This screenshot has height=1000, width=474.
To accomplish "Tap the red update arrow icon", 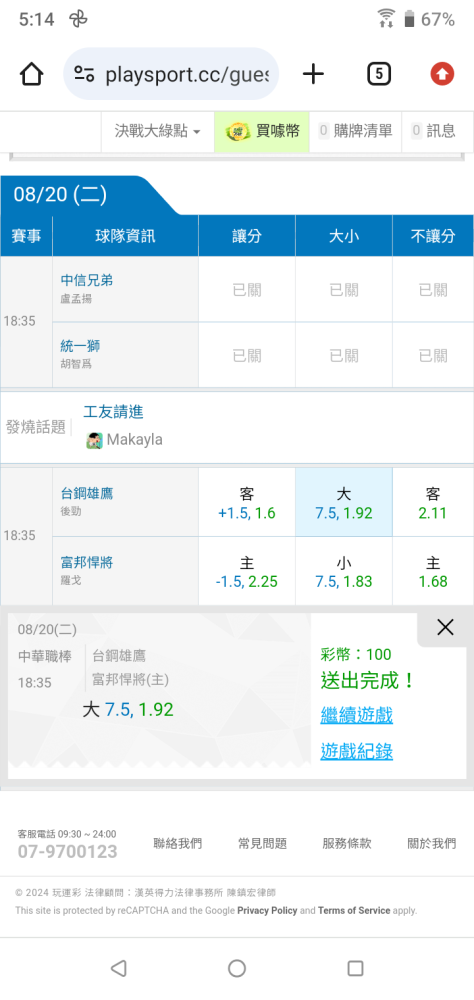I will [442, 75].
